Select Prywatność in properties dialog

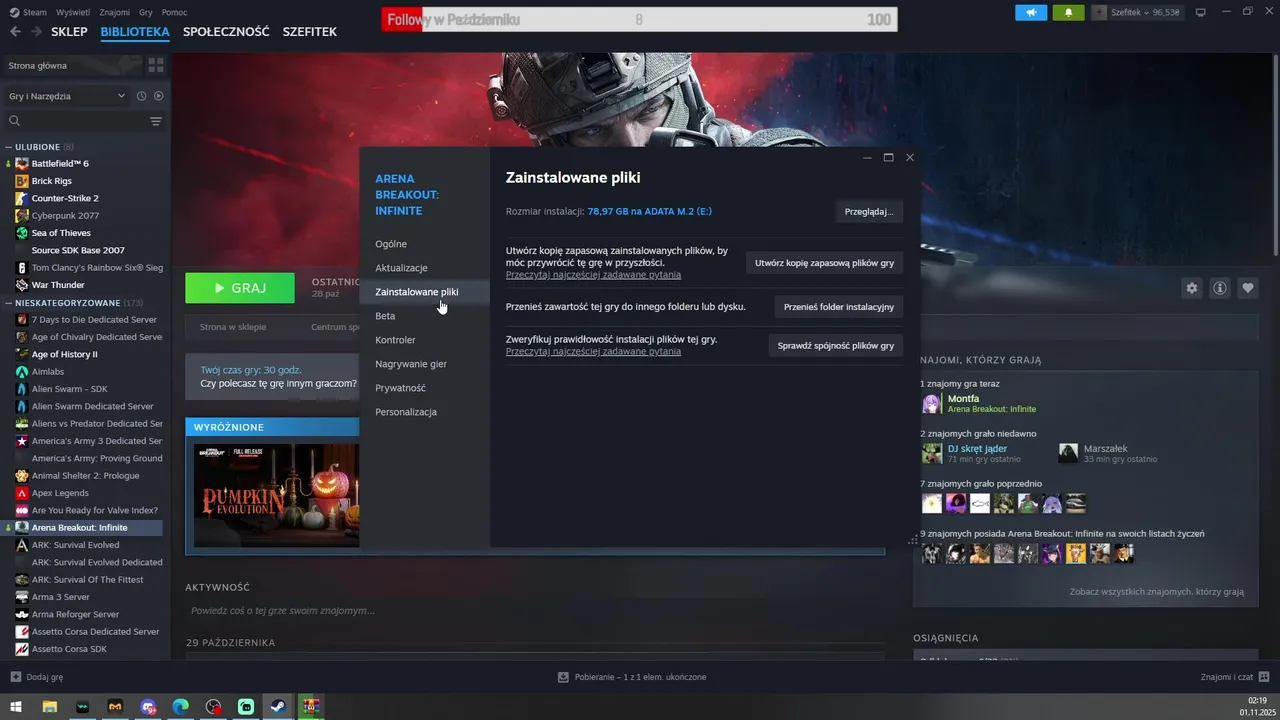click(400, 388)
